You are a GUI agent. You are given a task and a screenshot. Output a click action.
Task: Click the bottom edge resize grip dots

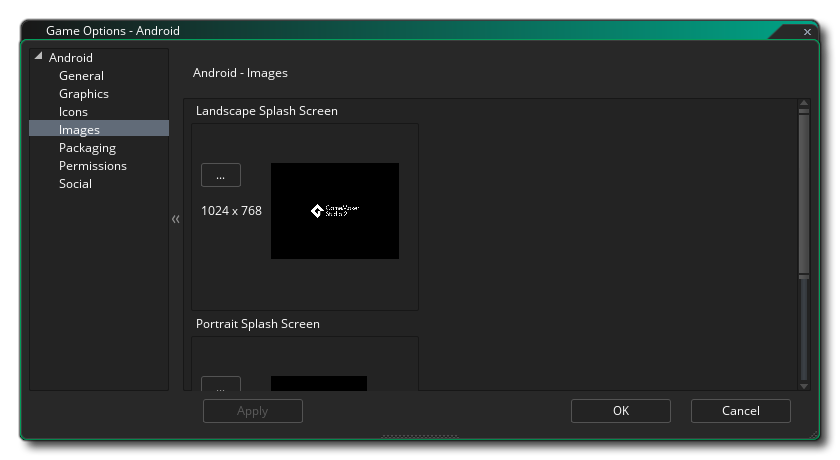pyautogui.click(x=420, y=436)
